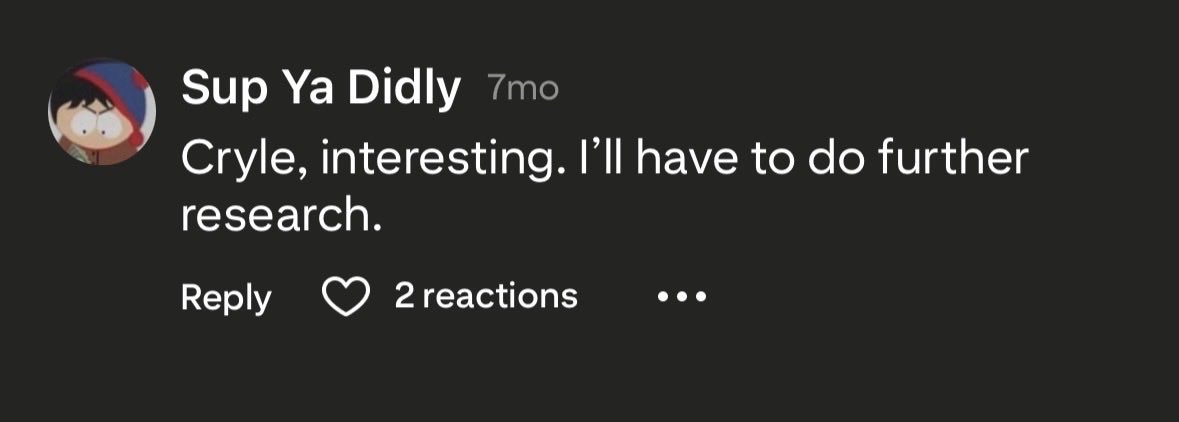Click the word research in the comment

276,215
